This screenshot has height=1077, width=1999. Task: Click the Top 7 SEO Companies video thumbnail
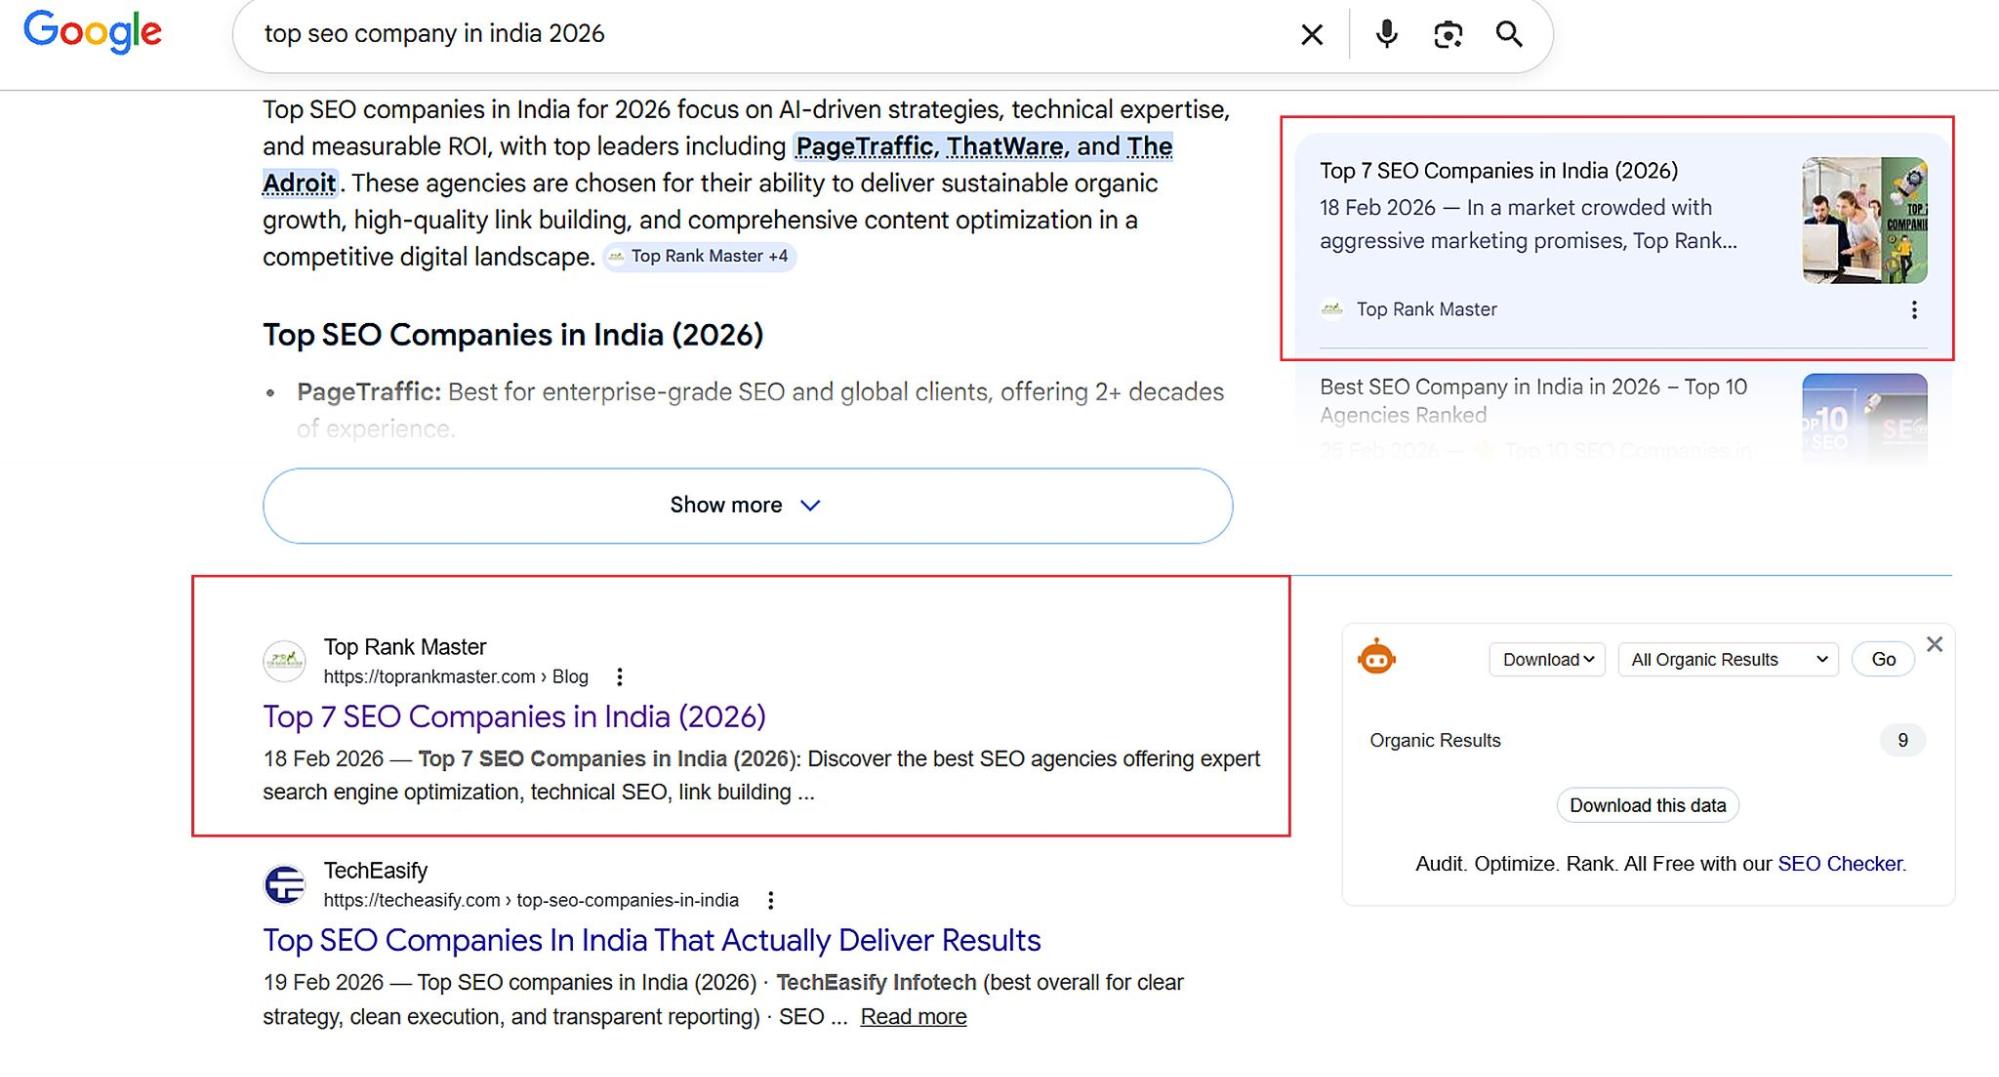coord(1866,220)
